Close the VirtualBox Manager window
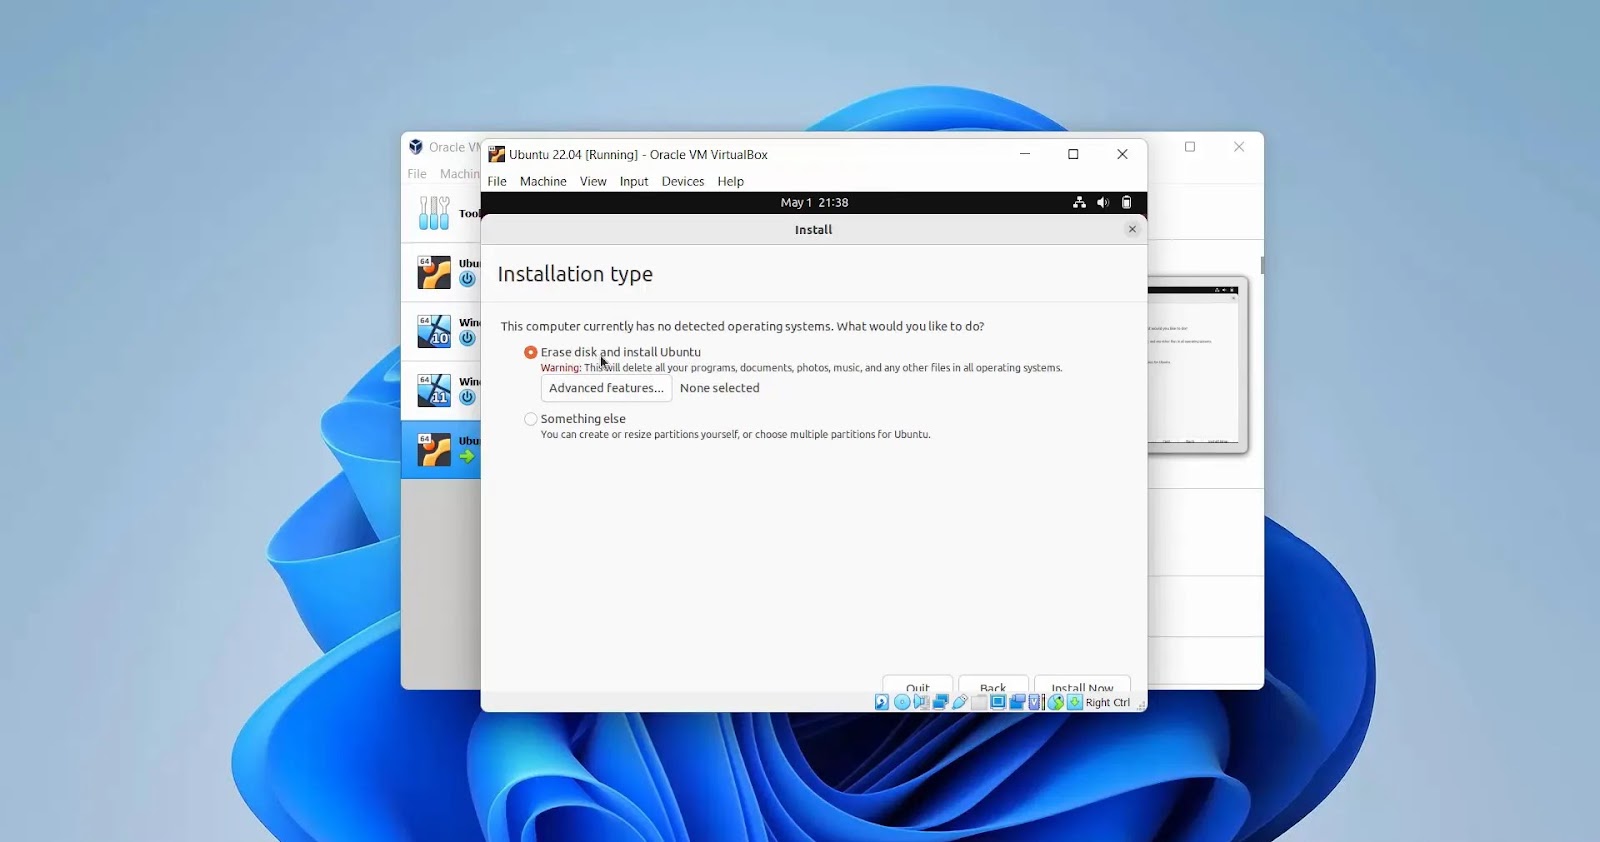 1239,147
